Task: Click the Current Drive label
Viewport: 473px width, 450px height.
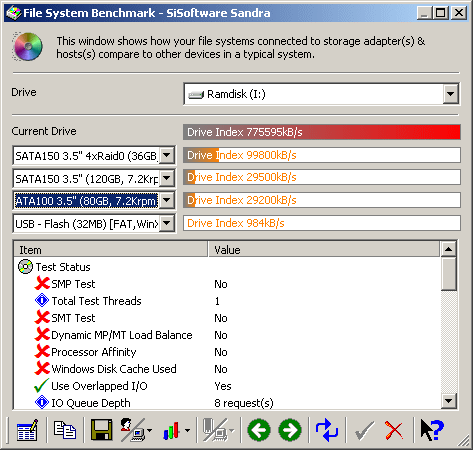Action: point(44,131)
